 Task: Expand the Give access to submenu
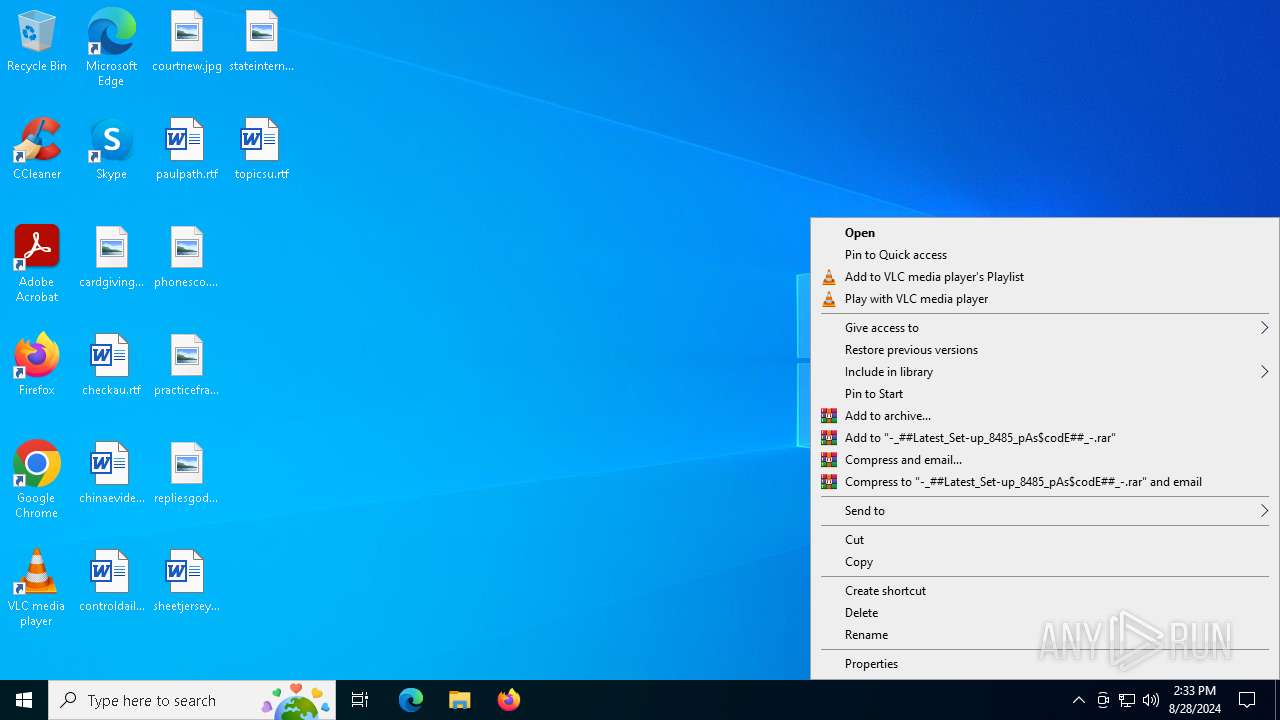pyautogui.click(x=1045, y=328)
